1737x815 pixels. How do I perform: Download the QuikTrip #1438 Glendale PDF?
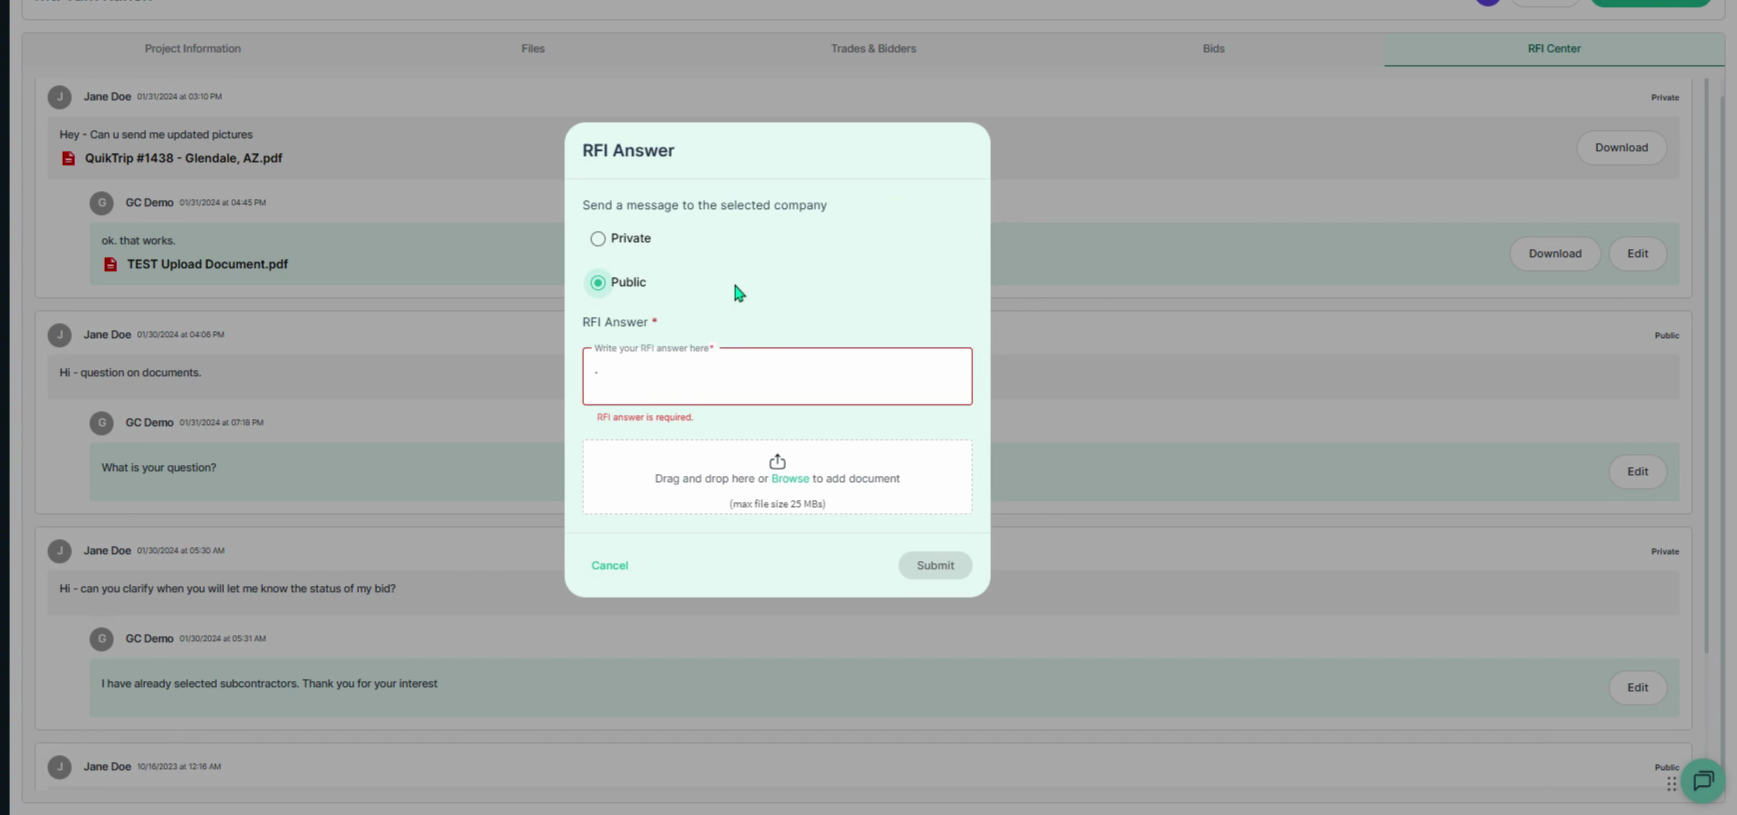tap(1621, 148)
